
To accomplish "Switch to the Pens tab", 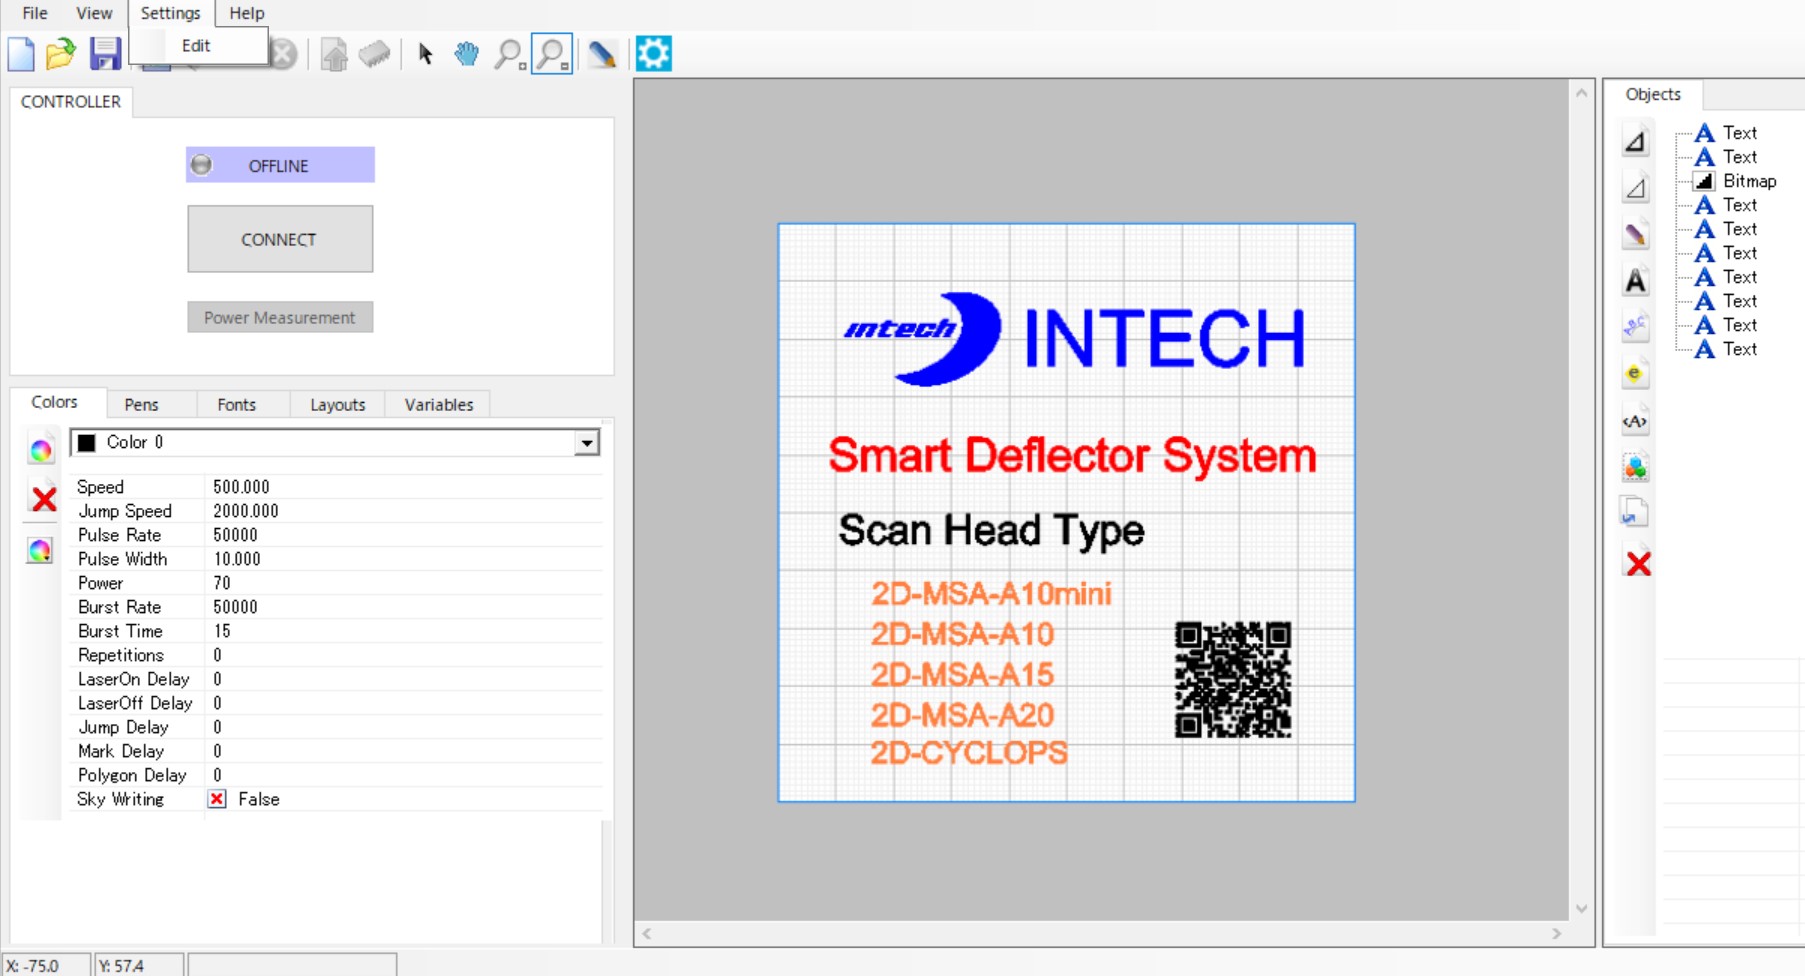I will coord(141,405).
